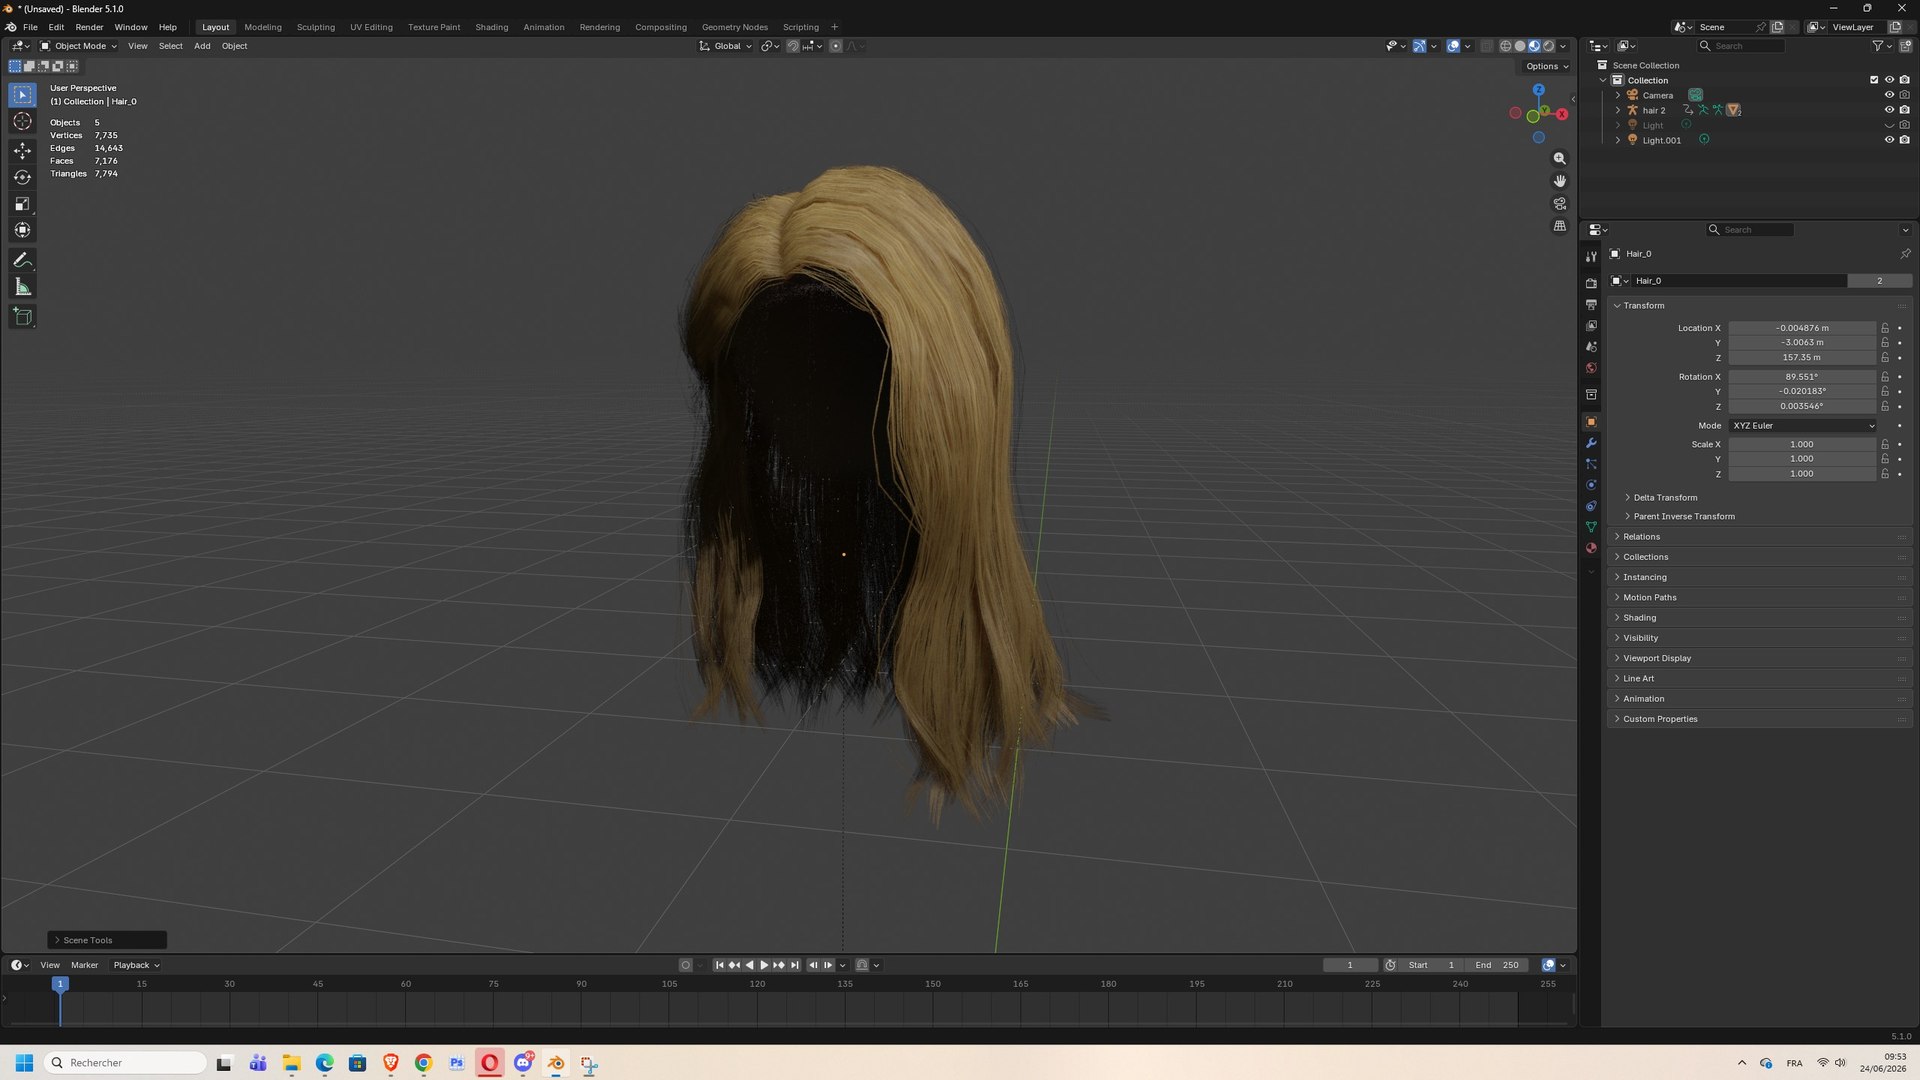This screenshot has width=1920, height=1080.
Task: Open the Render menu
Action: pyautogui.click(x=89, y=27)
